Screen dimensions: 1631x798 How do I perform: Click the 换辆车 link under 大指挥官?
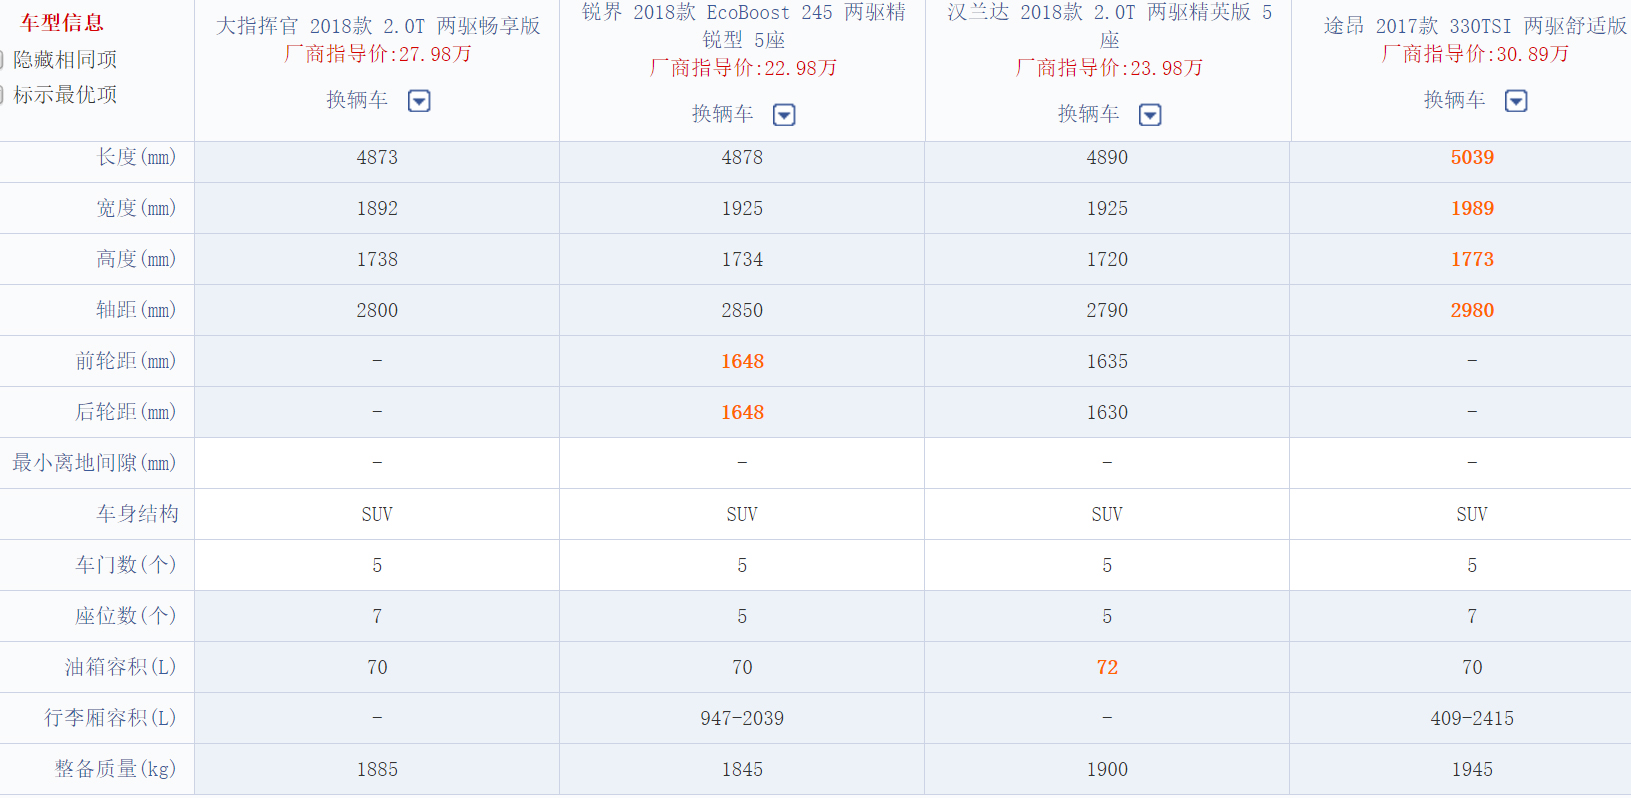click(x=357, y=100)
